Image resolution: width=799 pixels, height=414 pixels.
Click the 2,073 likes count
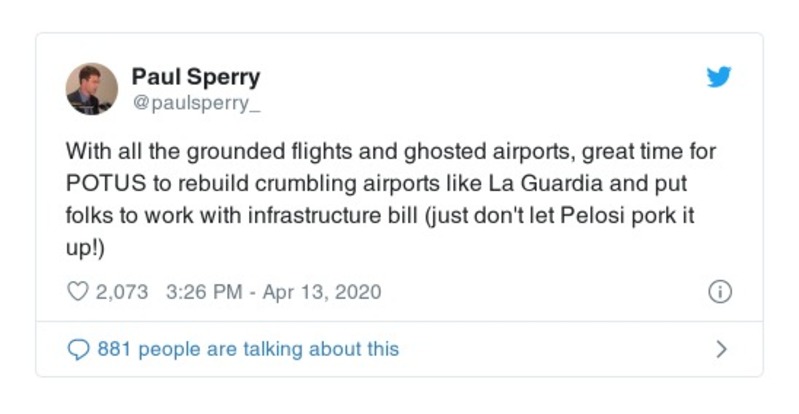(x=121, y=292)
